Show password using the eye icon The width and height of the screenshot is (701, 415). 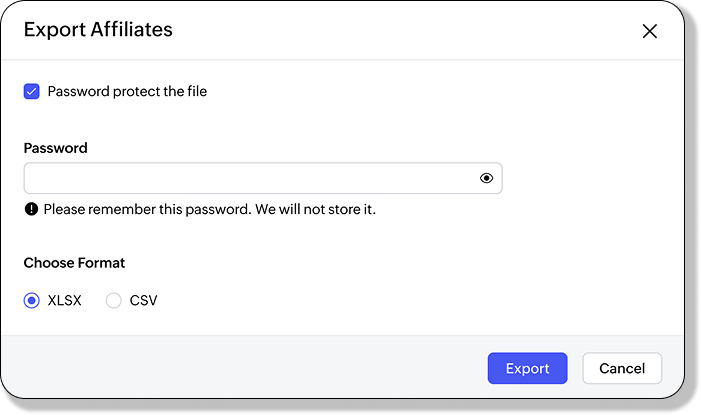(487, 178)
